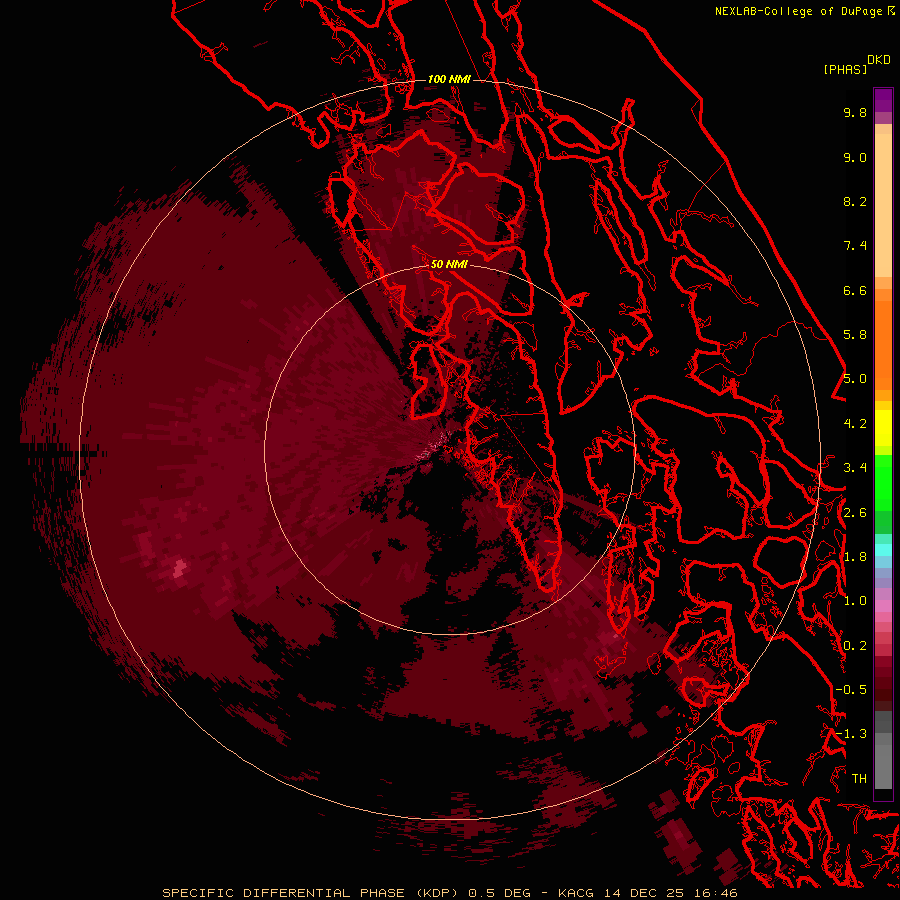Click the 6.6 legend value
This screenshot has height=900, width=900.
855,290
